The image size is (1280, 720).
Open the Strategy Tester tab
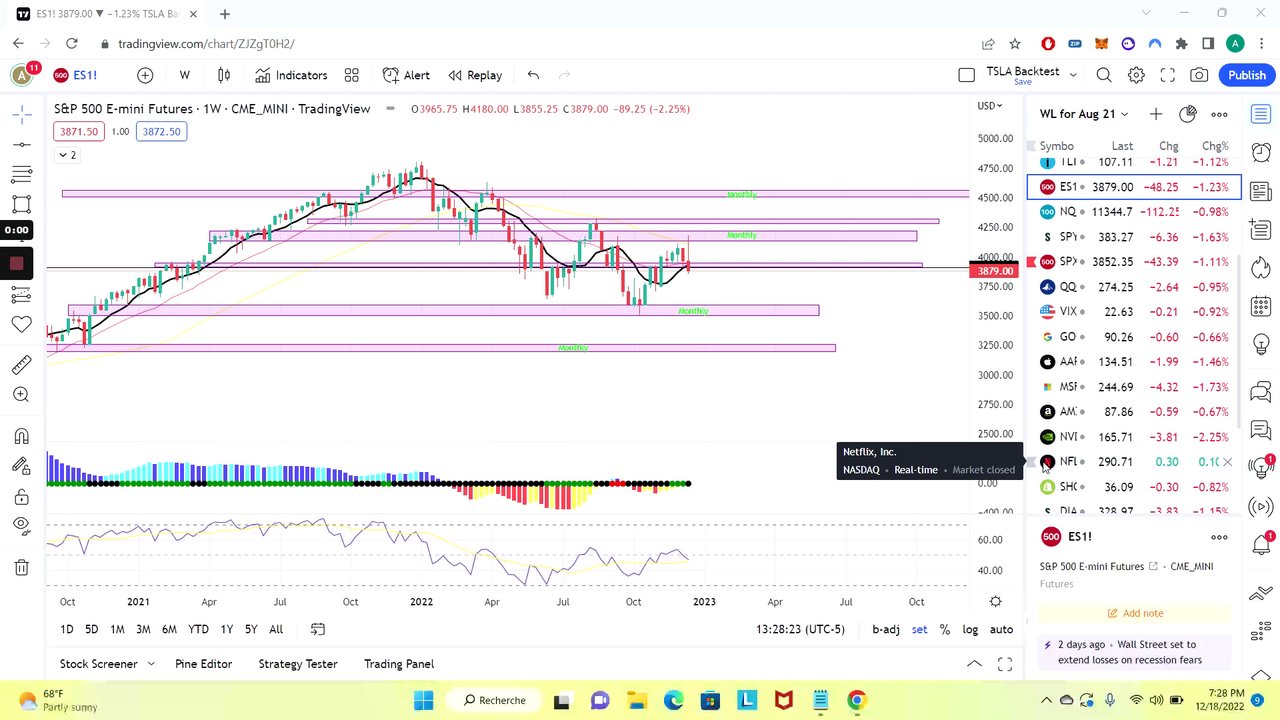tap(298, 664)
